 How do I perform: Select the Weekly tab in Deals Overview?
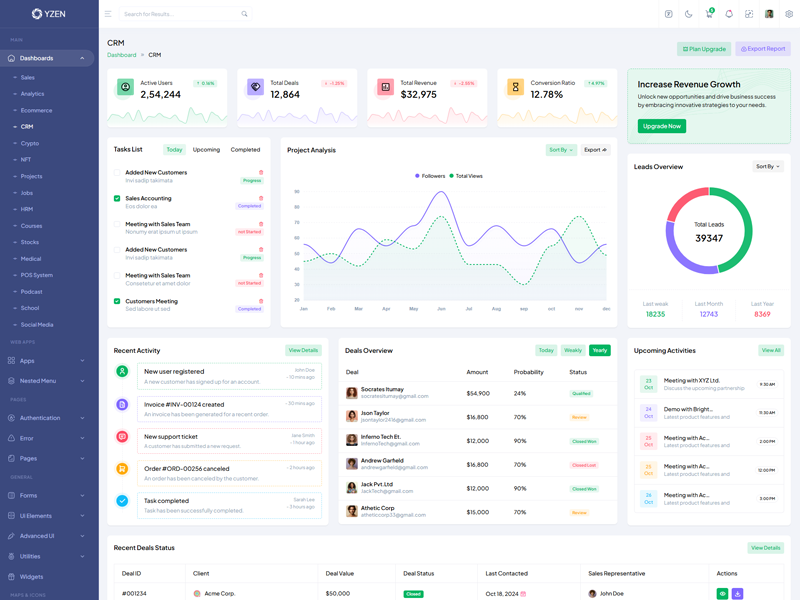coord(572,351)
